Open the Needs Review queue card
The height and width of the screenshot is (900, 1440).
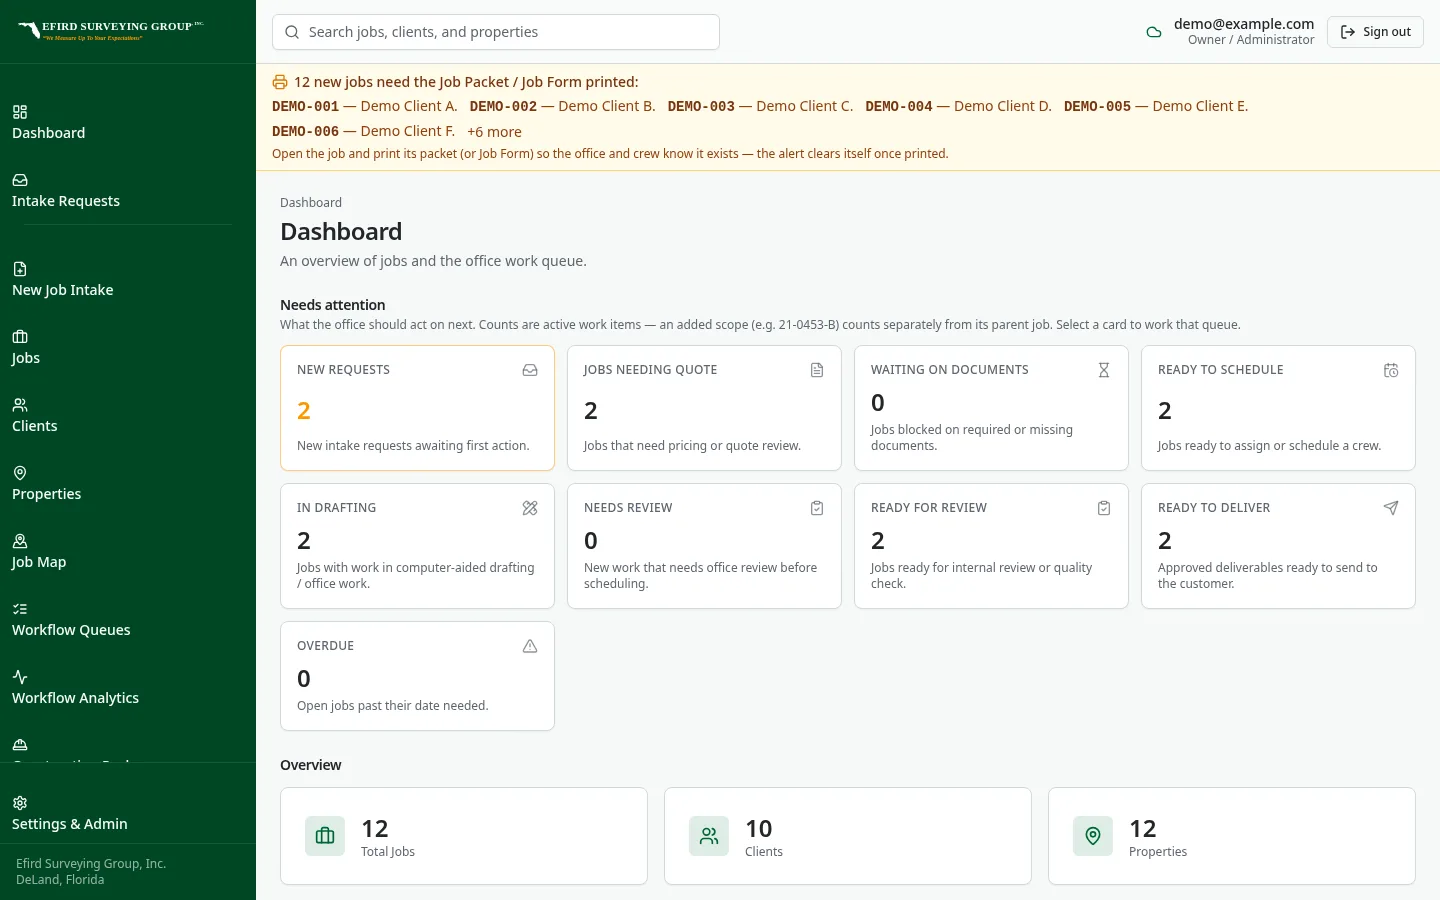click(x=704, y=546)
